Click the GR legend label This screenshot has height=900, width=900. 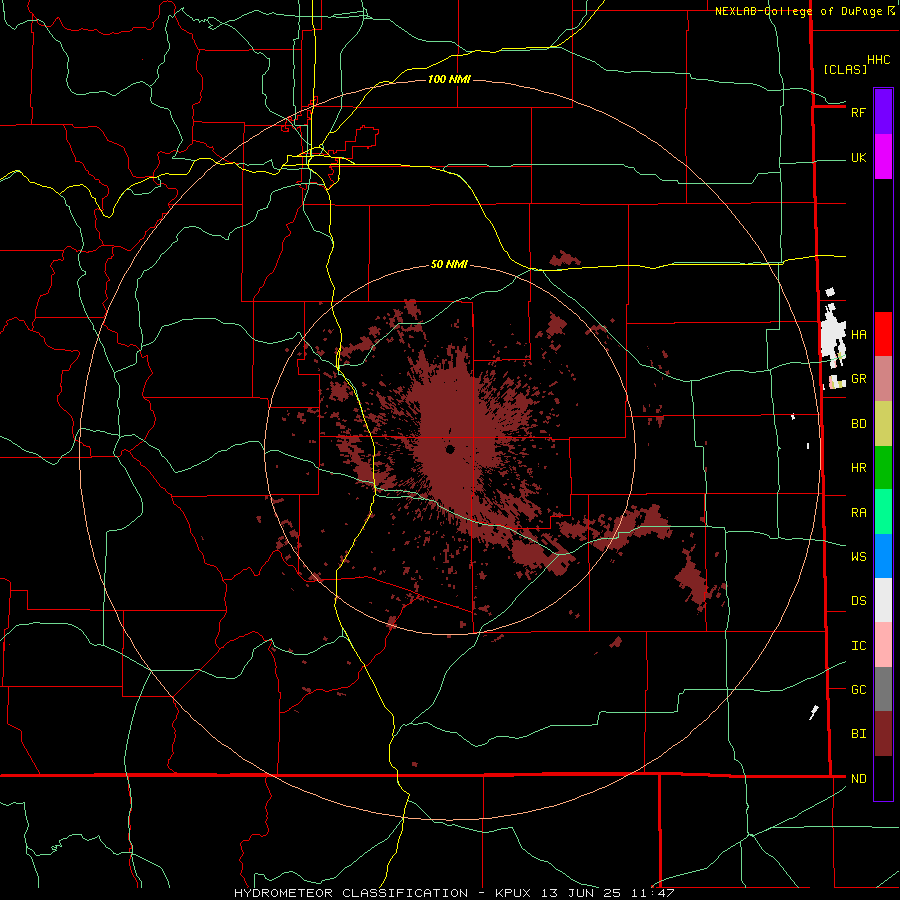tap(858, 379)
